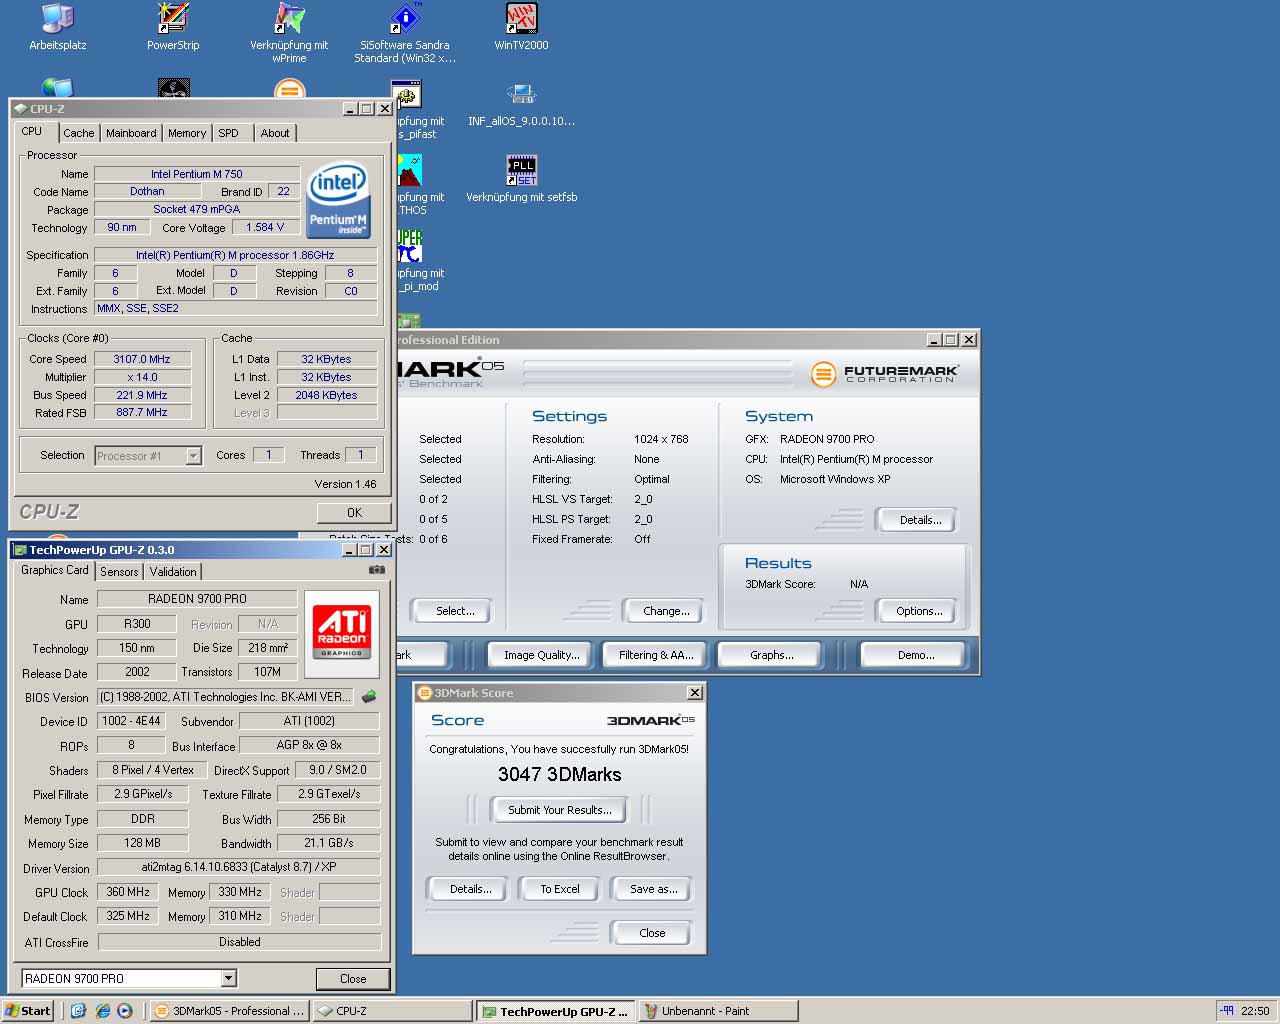Open the Validation tab in GPU-Z
The width and height of the screenshot is (1280, 1024).
pos(173,572)
